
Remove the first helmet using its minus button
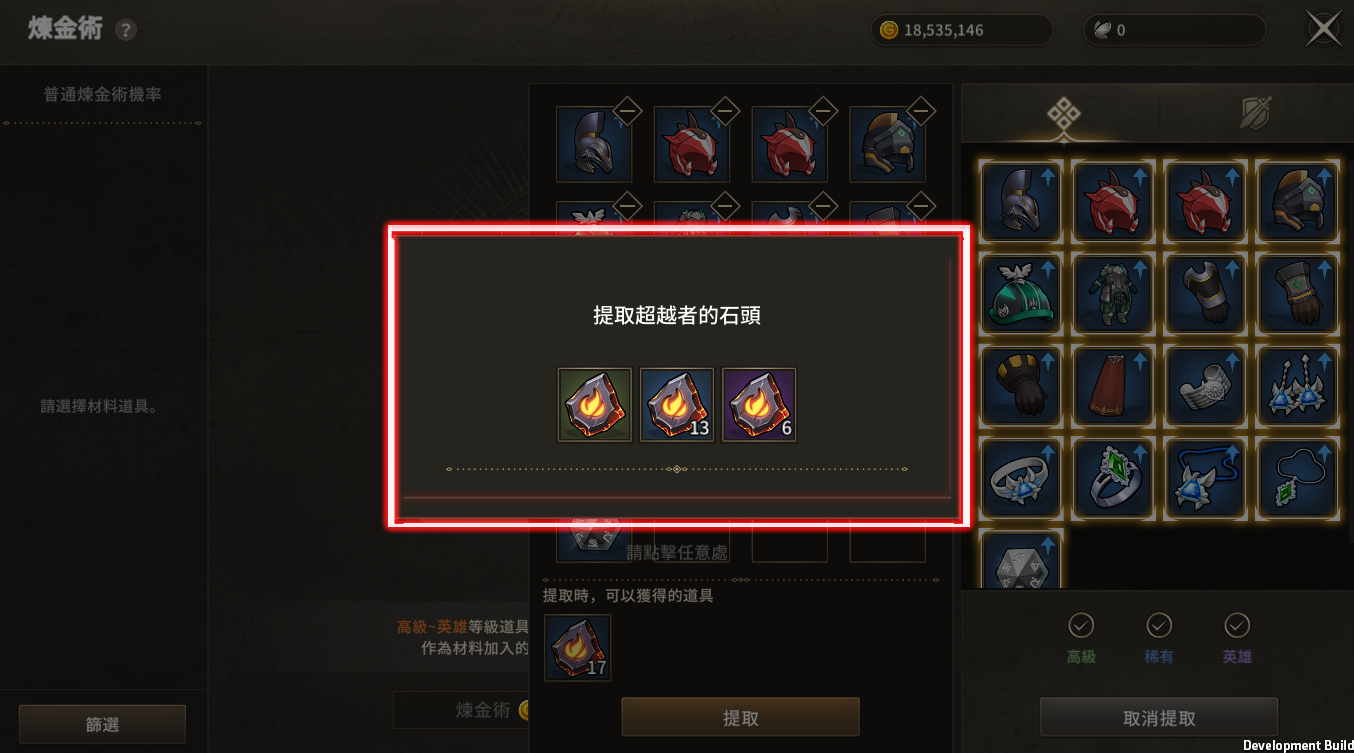[x=627, y=109]
